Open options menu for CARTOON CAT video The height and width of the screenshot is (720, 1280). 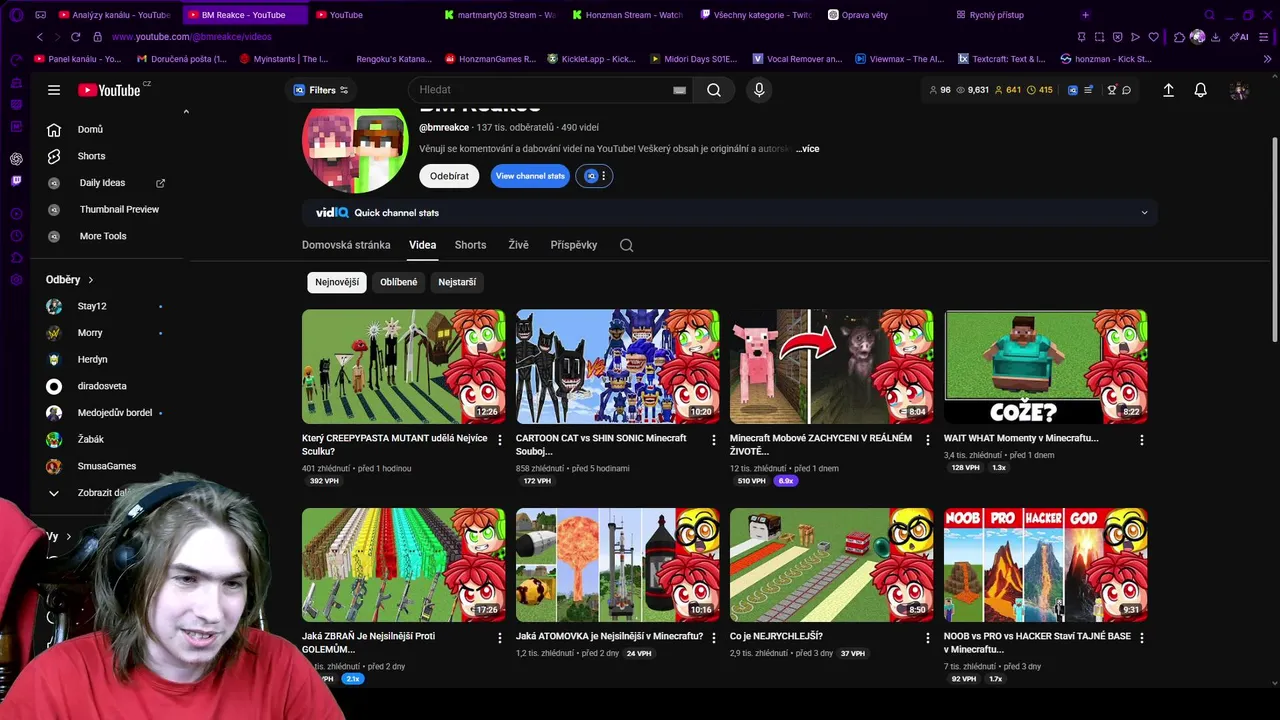pos(714,440)
